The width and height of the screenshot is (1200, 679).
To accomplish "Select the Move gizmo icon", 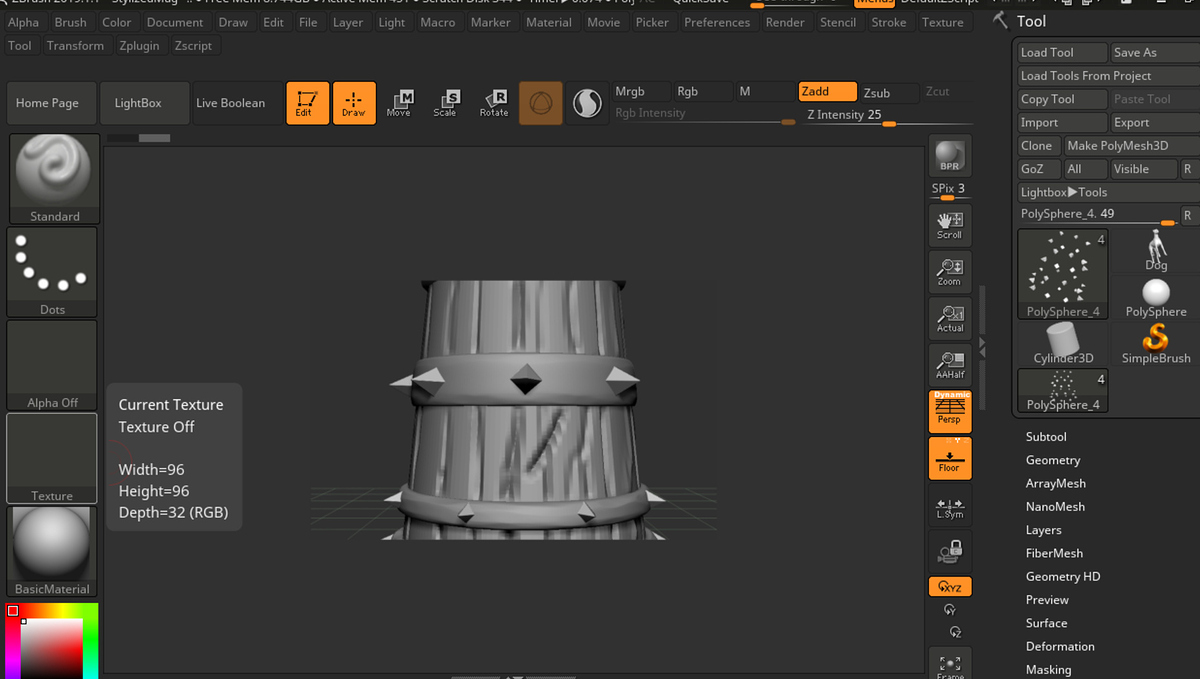I will [x=399, y=103].
